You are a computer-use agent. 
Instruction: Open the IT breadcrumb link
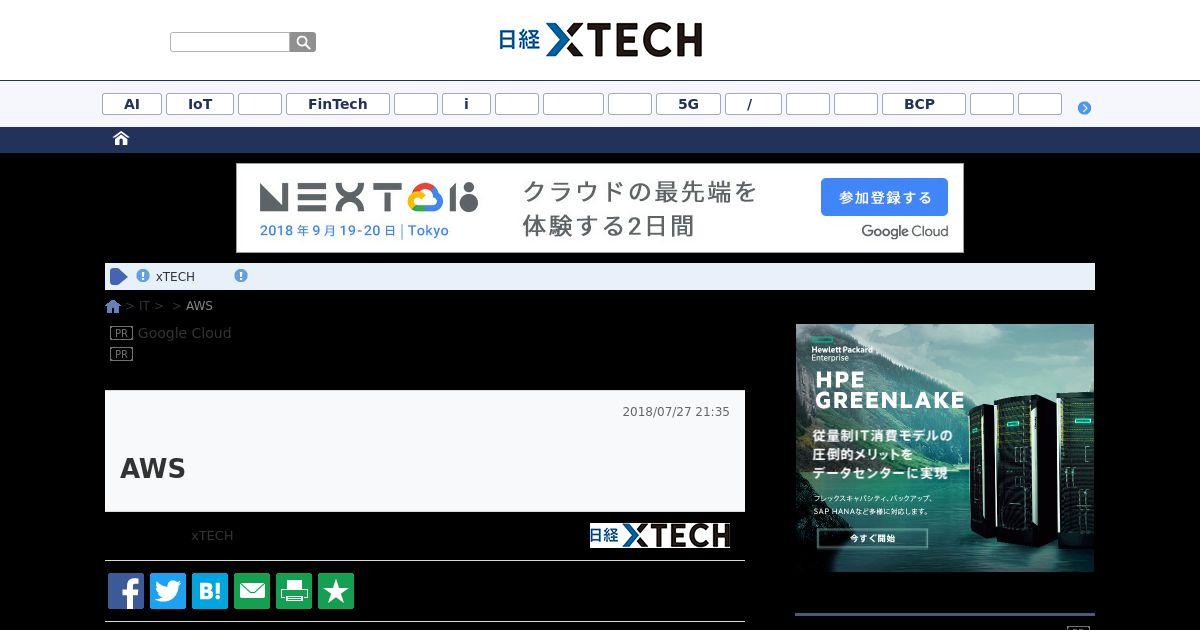click(x=144, y=306)
